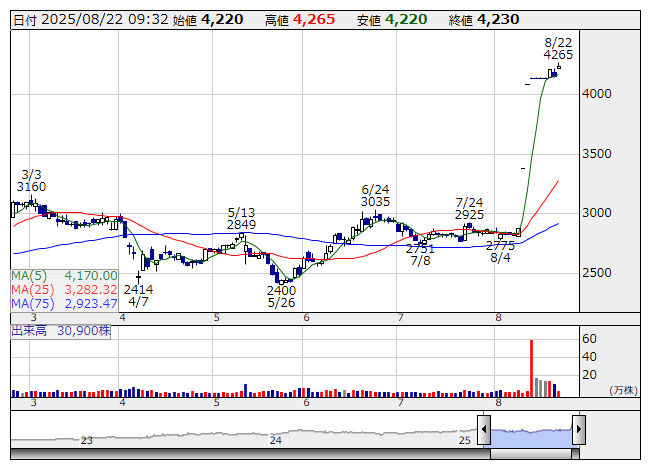This screenshot has height=470, width=653.
Task: Click the 4000 price axis label
Action: click(x=597, y=94)
